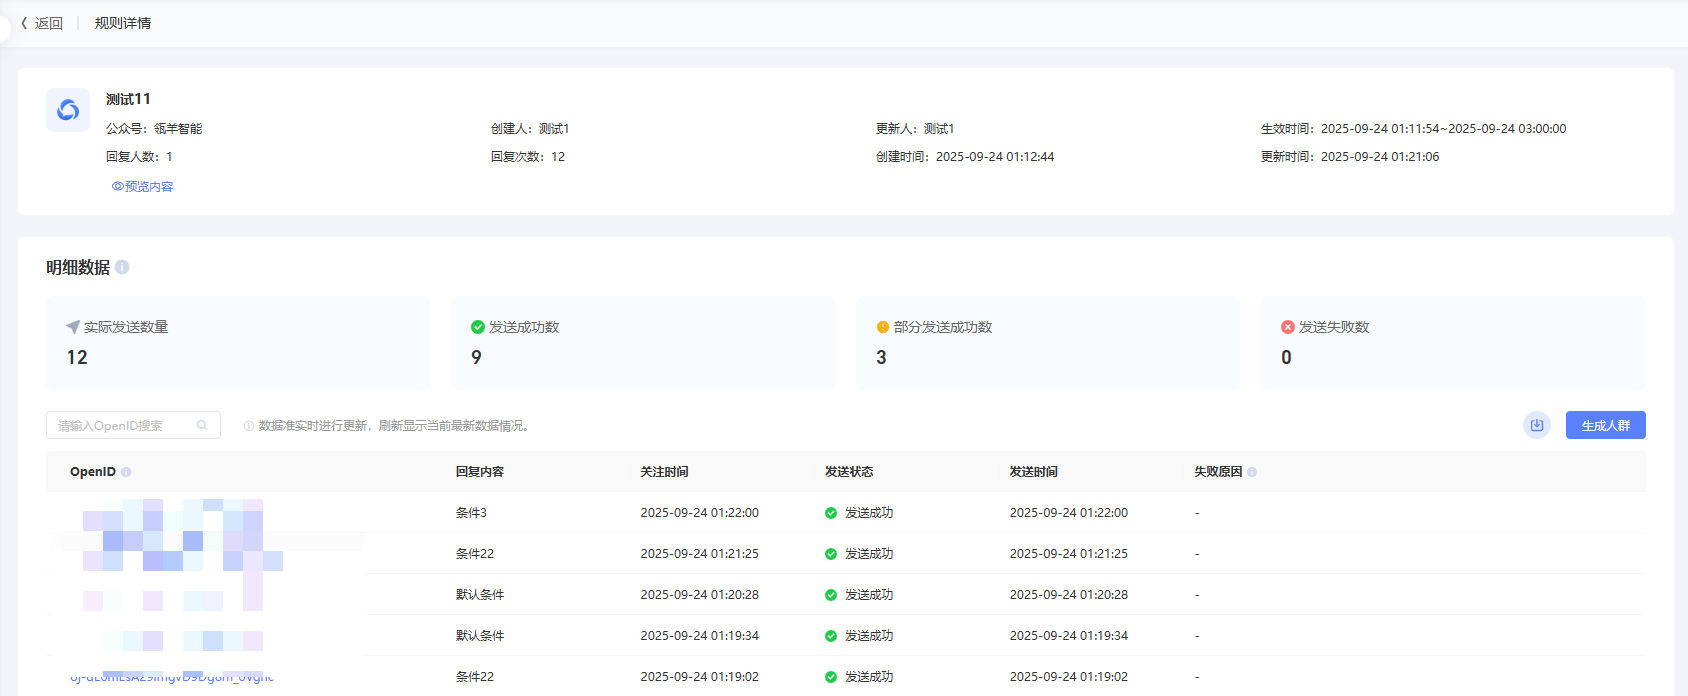
Task: Click 条件3 reply content cell
Action: (471, 513)
